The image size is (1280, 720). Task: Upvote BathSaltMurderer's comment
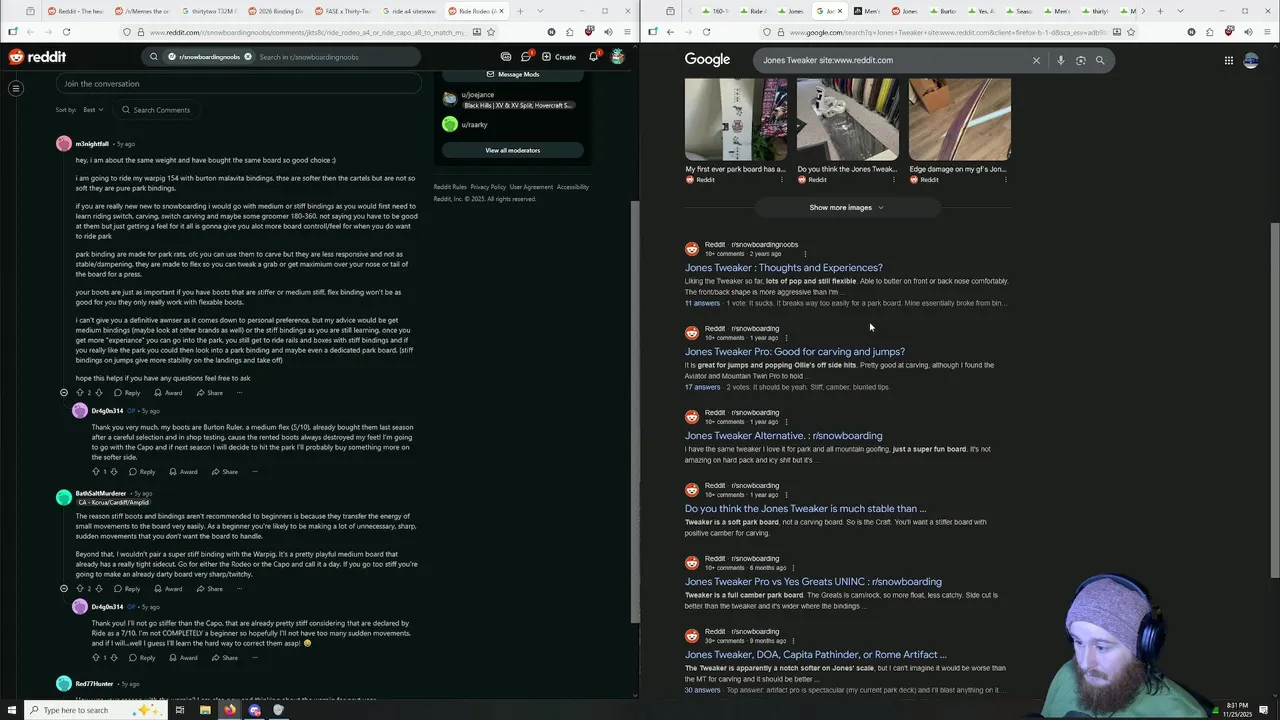[80, 589]
